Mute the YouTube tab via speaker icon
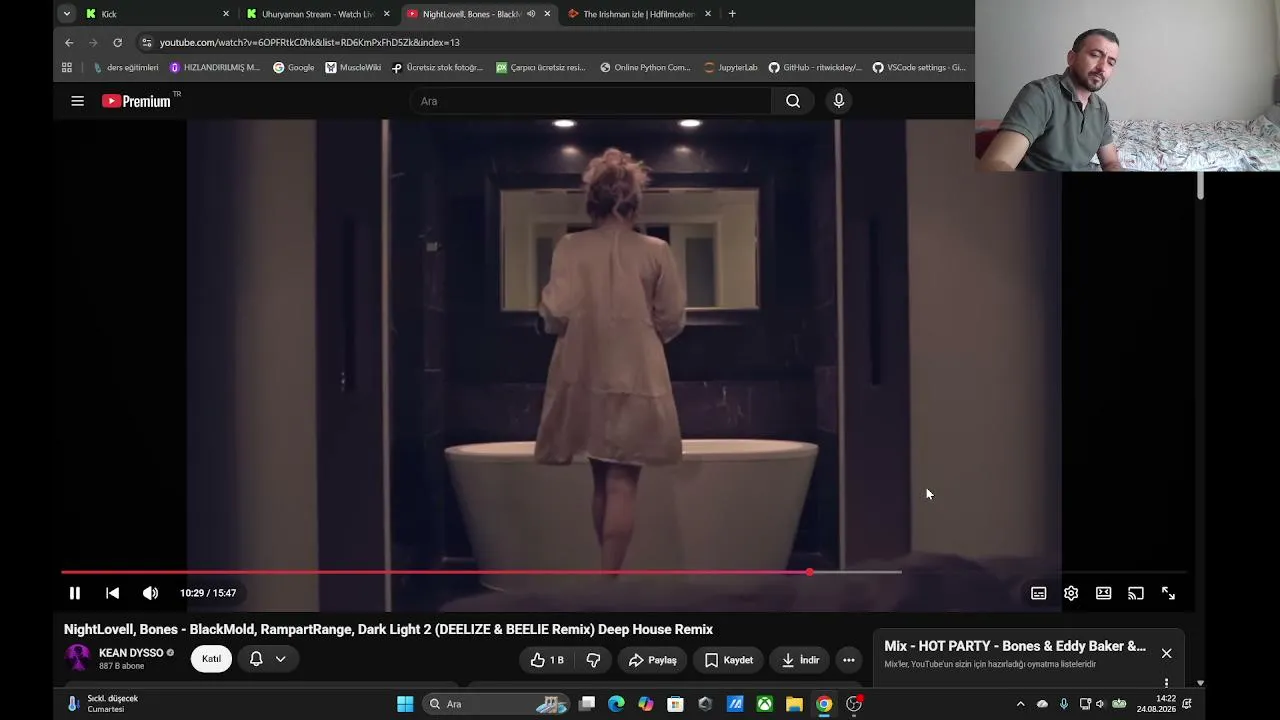 tap(531, 14)
